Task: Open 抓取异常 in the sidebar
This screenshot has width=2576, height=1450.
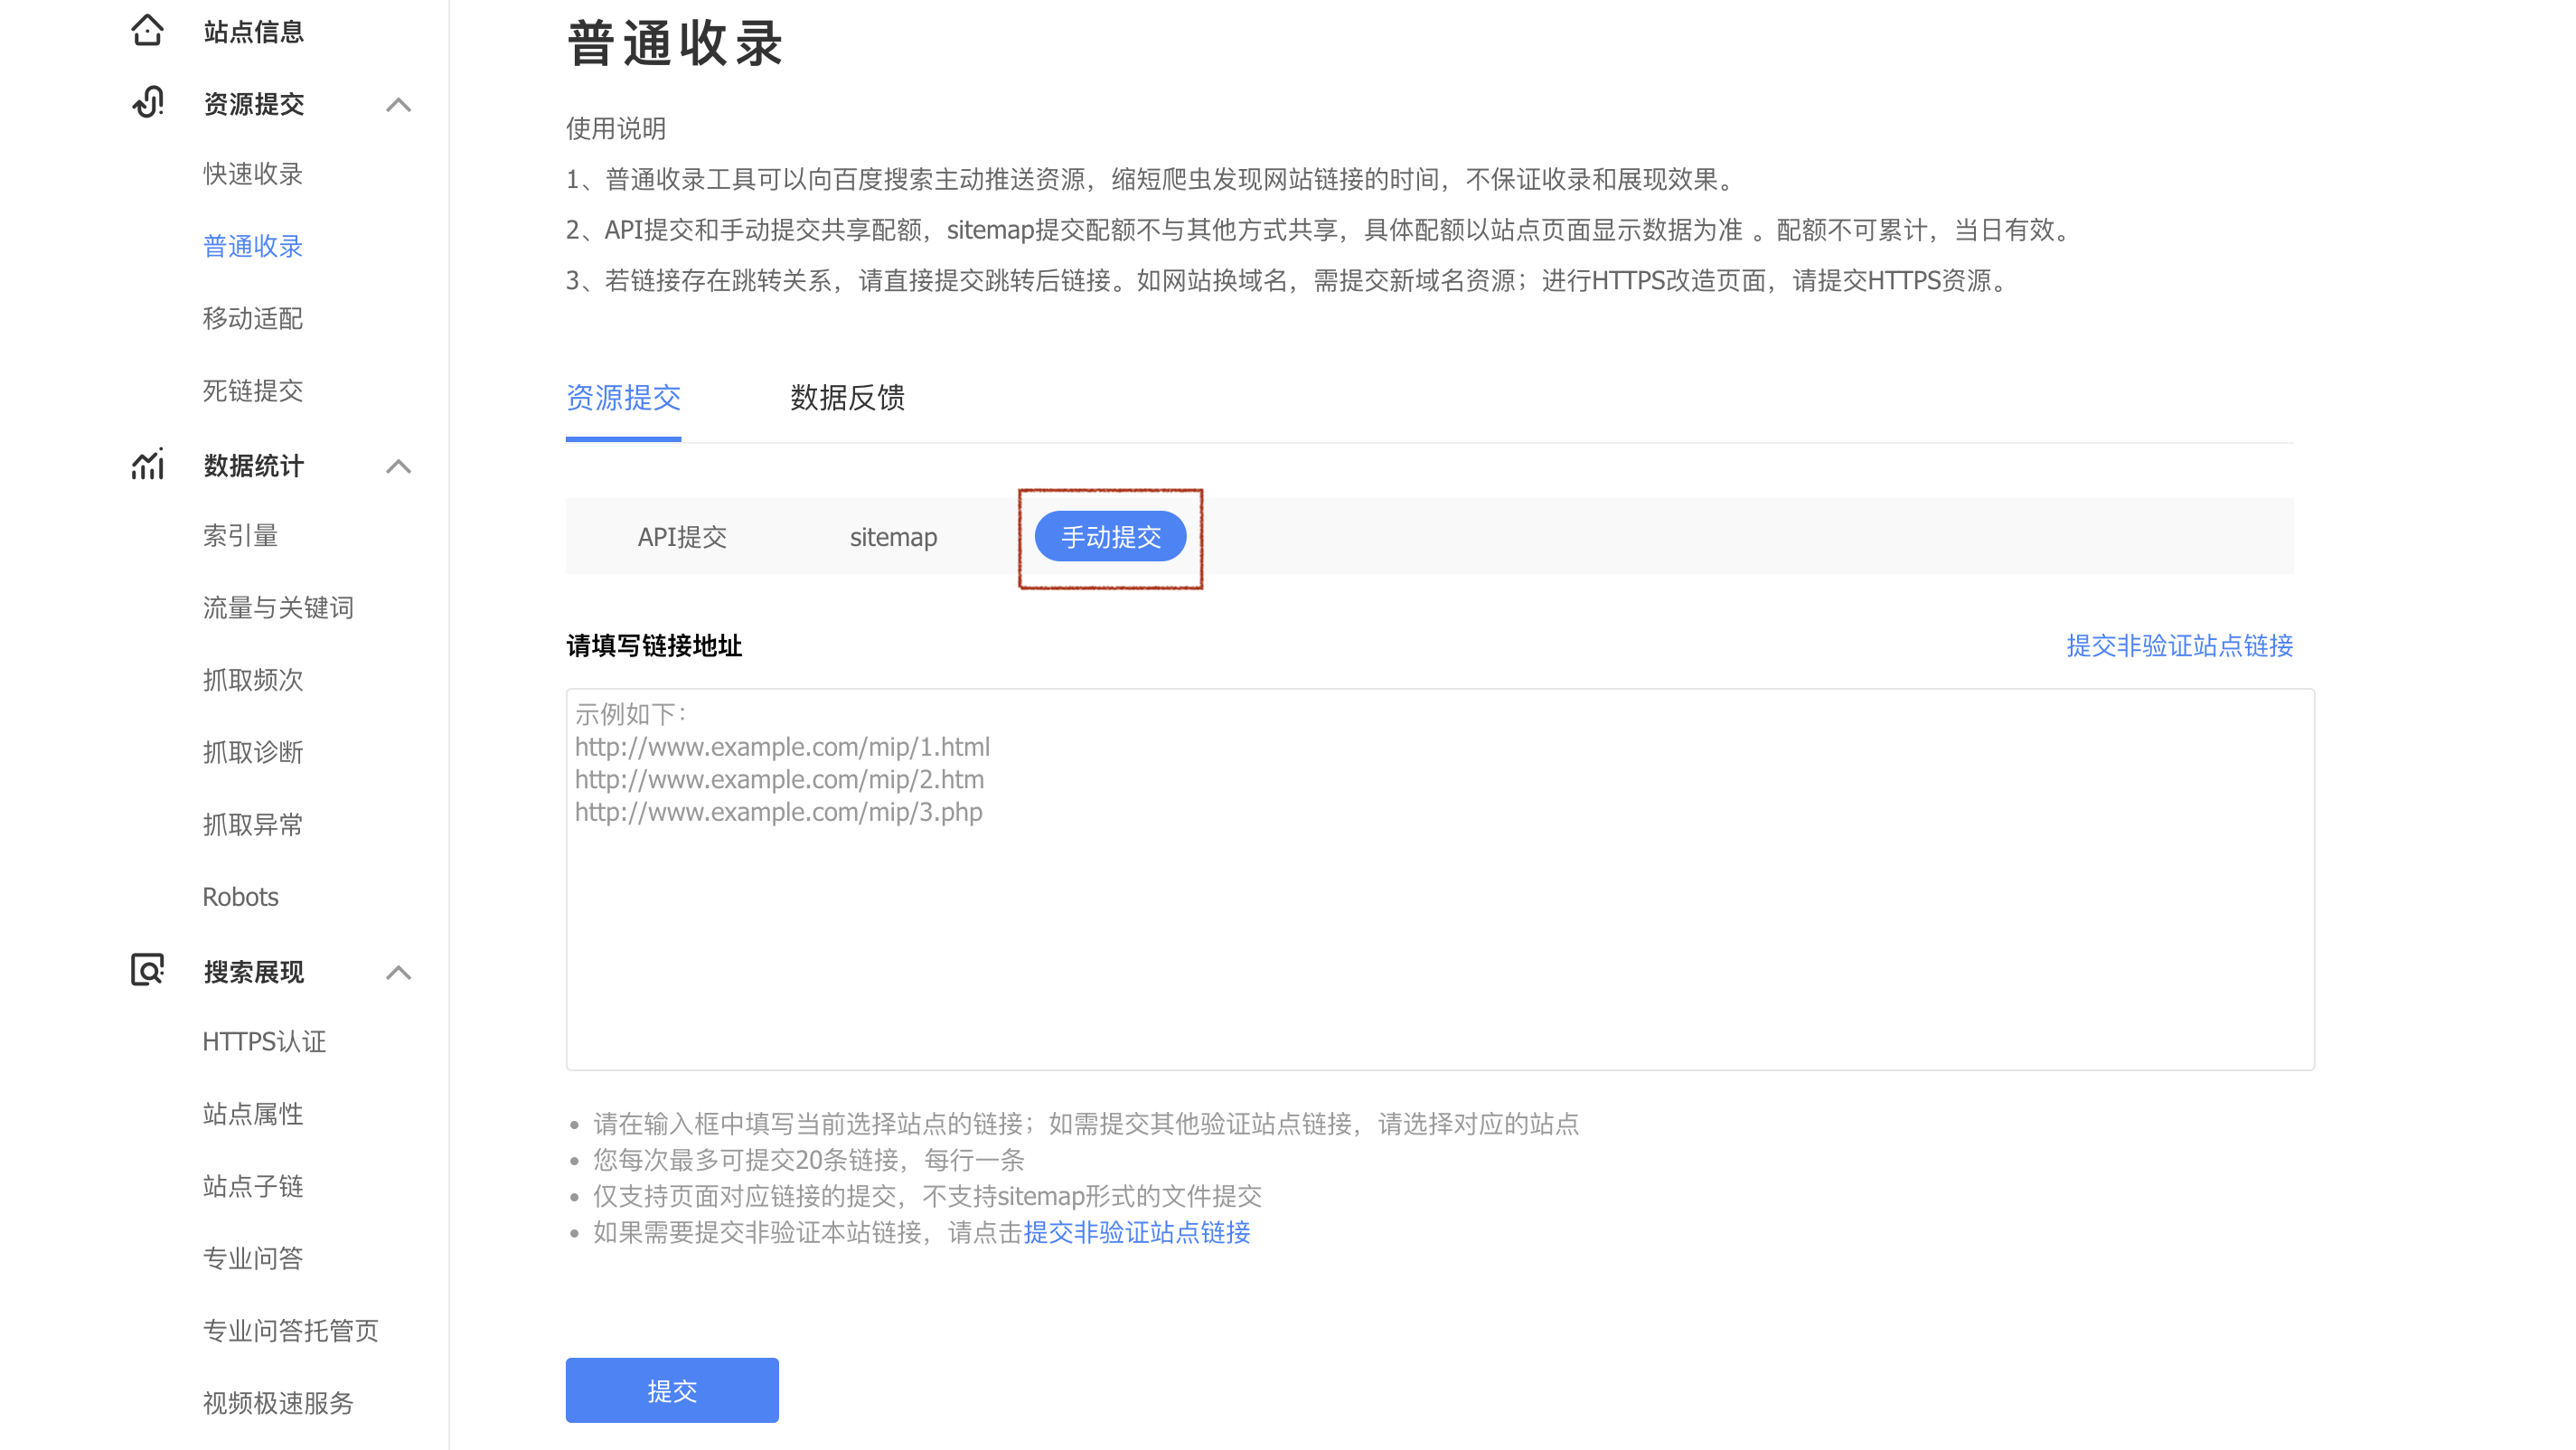Action: [253, 824]
